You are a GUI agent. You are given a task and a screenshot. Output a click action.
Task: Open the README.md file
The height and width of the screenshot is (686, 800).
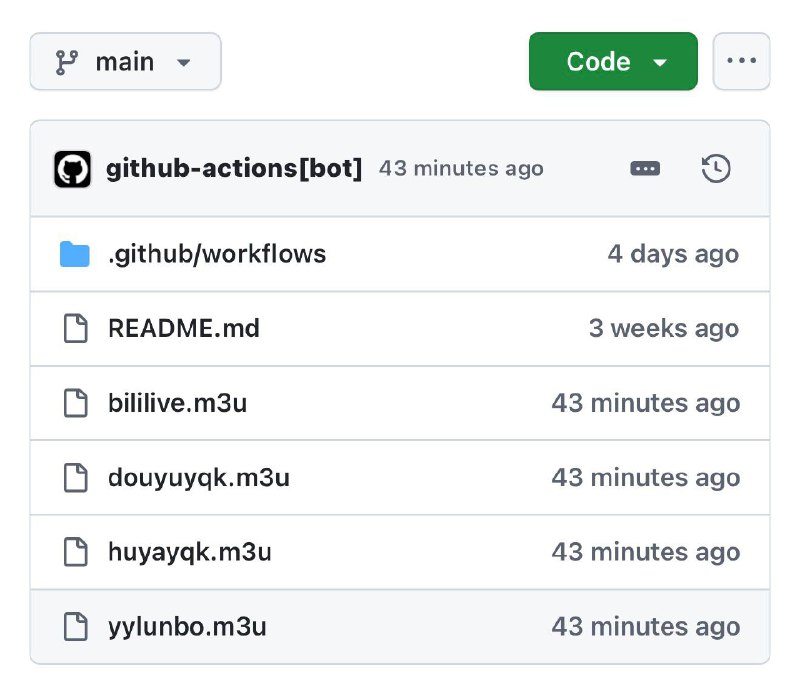[x=184, y=328]
